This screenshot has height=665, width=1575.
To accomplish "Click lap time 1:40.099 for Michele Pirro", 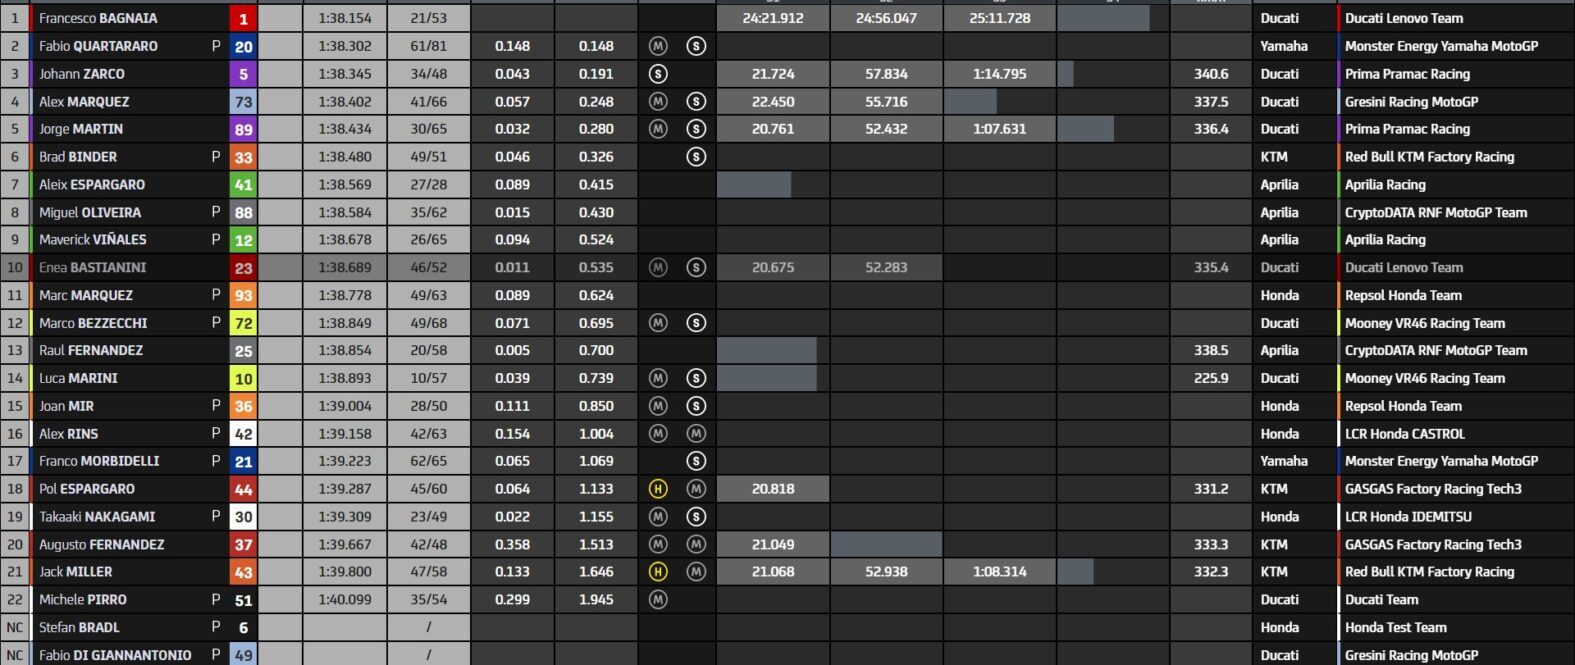I will coord(345,600).
